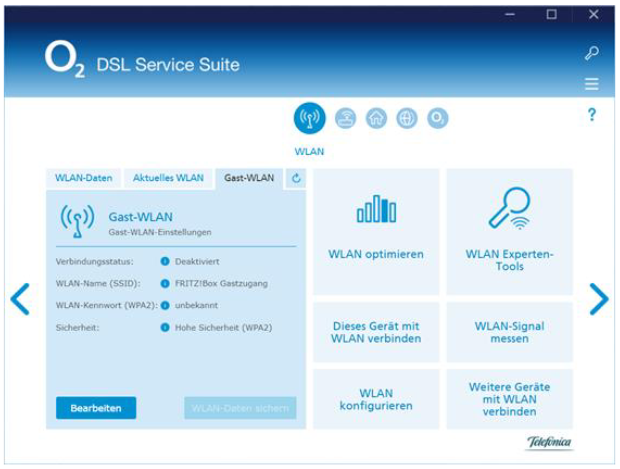Open the O2 services category icon
The image size is (620, 469).
438,118
